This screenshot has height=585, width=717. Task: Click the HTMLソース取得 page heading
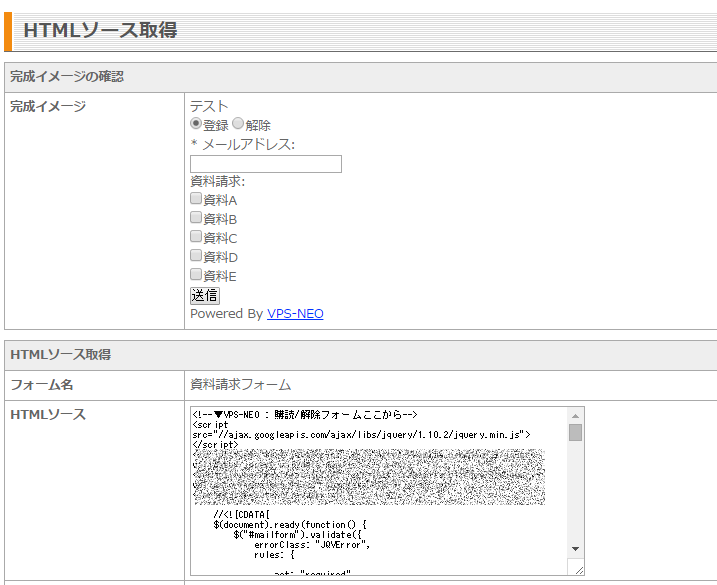[x=100, y=30]
